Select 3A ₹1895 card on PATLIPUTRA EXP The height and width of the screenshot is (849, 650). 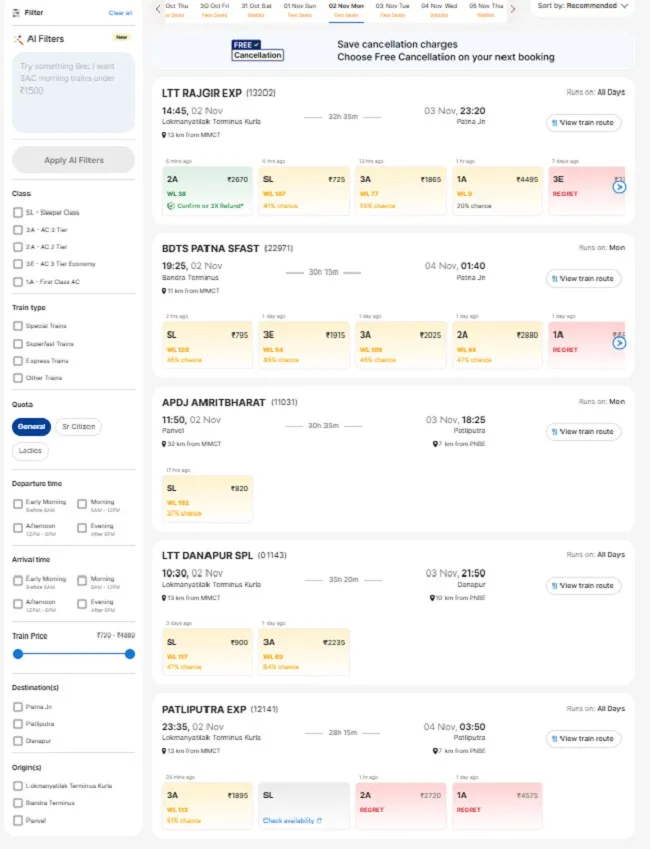(x=207, y=806)
